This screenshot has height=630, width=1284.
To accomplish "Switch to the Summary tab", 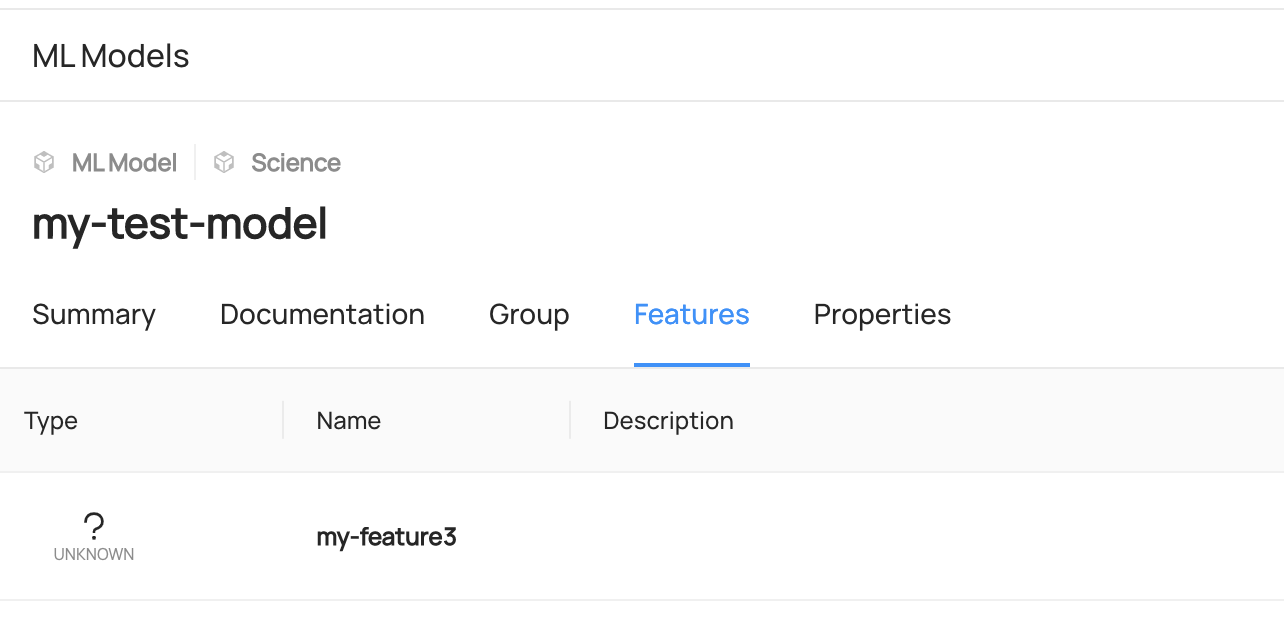I will coord(93,314).
